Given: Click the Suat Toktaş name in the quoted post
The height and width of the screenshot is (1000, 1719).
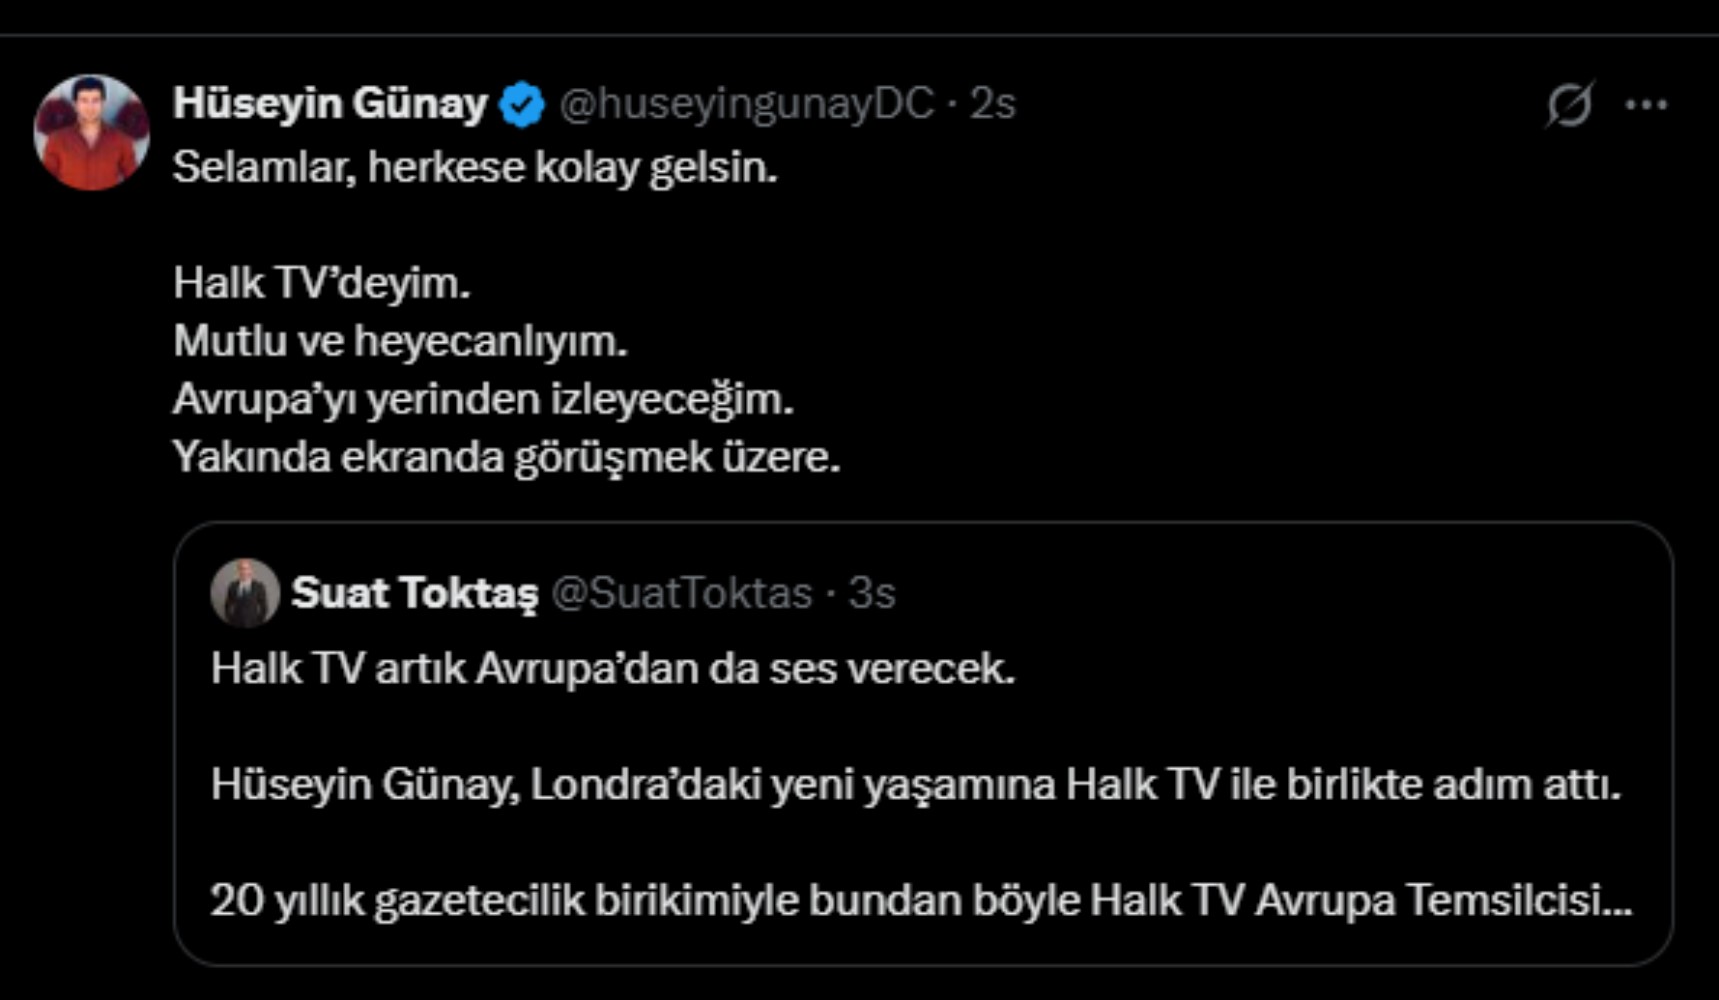Looking at the screenshot, I should [x=414, y=593].
